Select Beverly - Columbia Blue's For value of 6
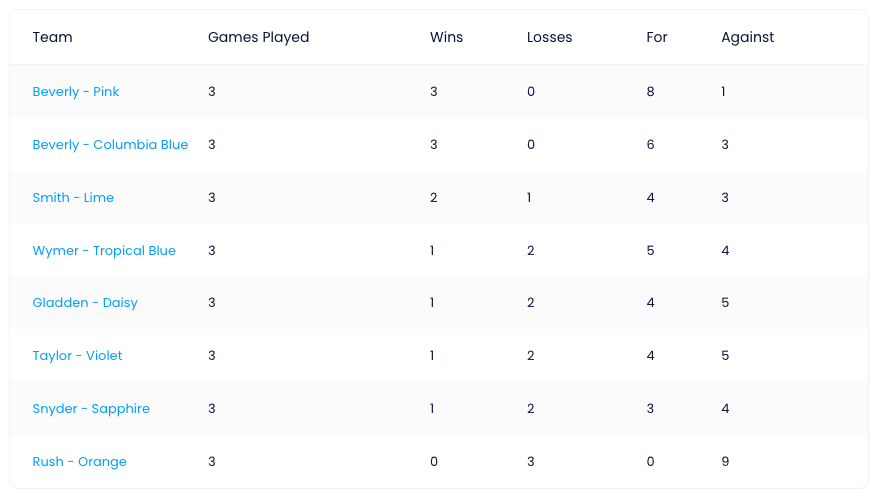This screenshot has width=879, height=497. (650, 145)
